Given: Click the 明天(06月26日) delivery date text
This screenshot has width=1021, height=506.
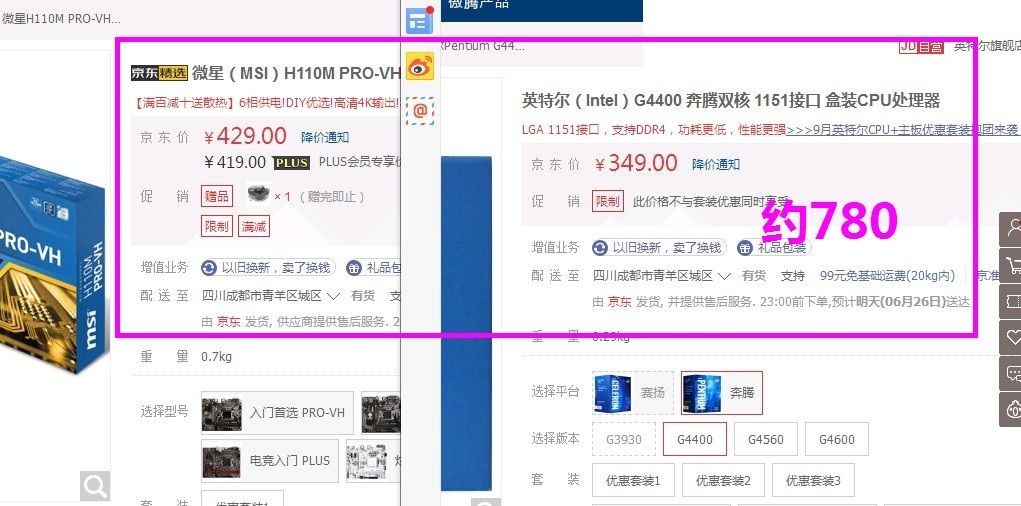Looking at the screenshot, I should [900, 302].
